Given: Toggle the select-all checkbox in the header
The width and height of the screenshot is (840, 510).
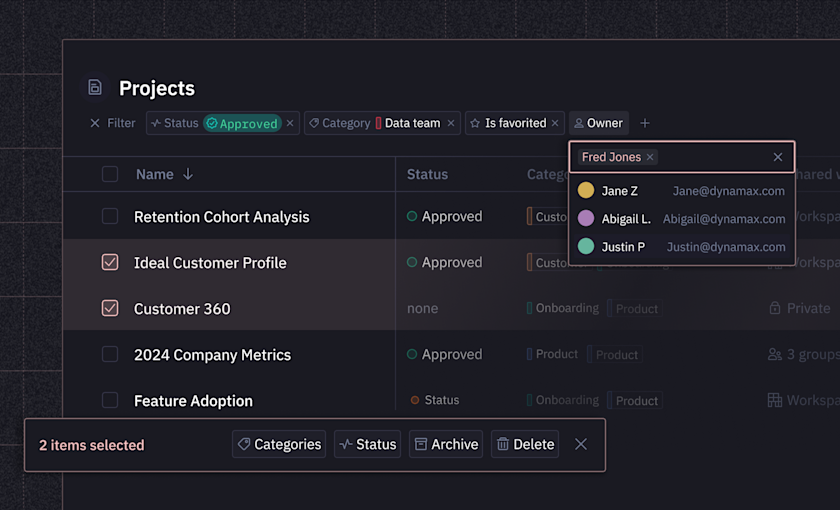Looking at the screenshot, I should pos(110,174).
